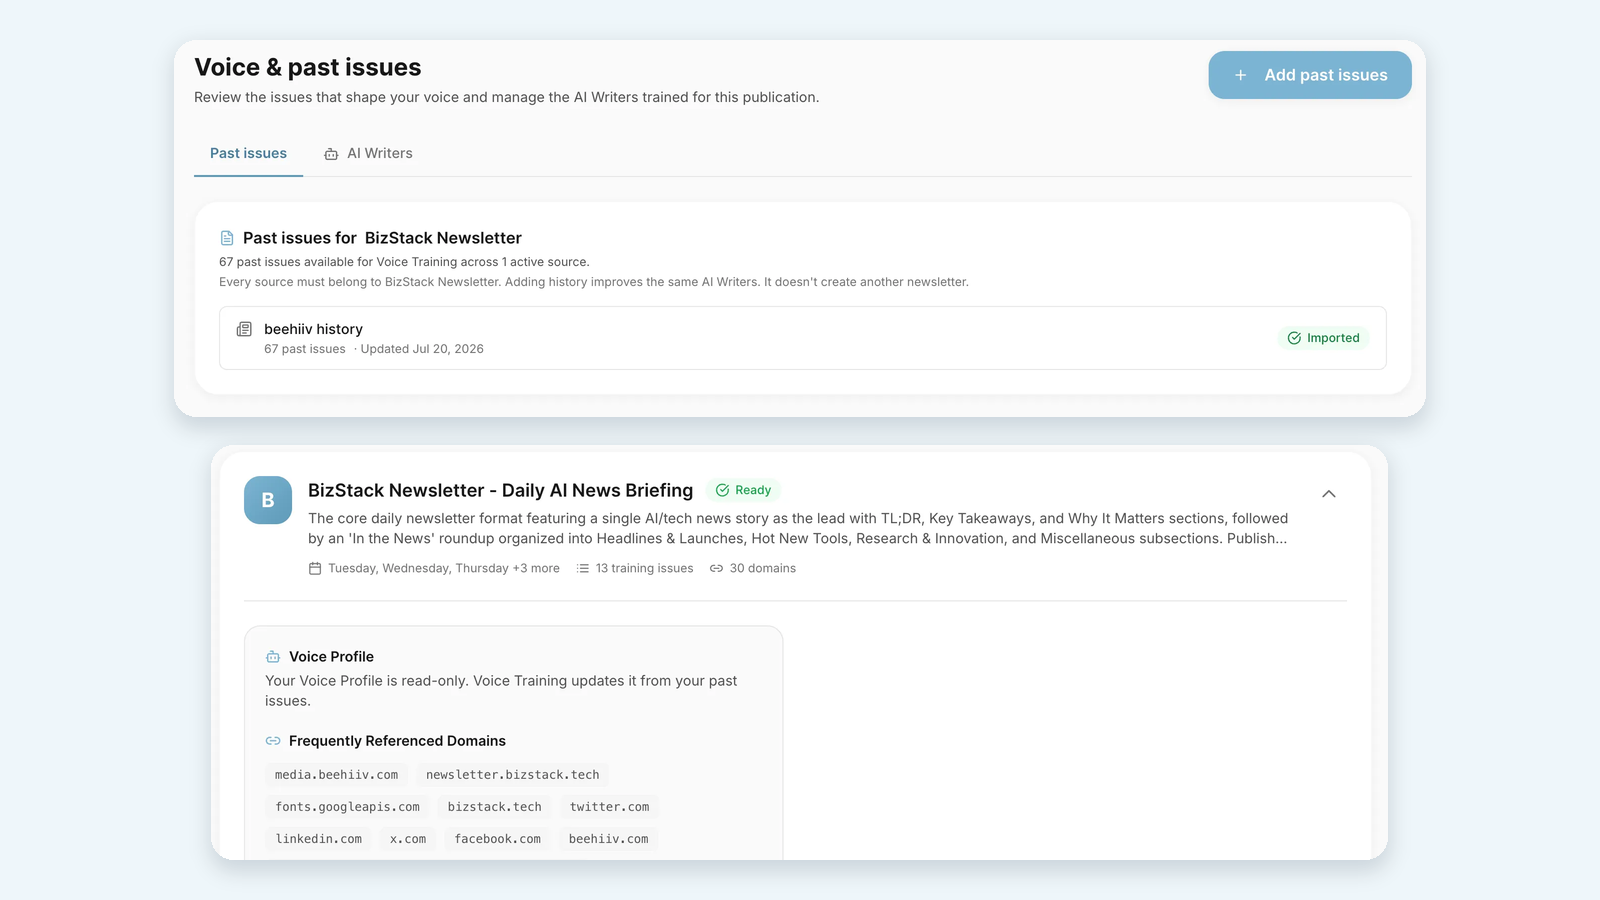Image resolution: width=1600 pixels, height=900 pixels.
Task: Select the twitter.com domain chip
Action: (610, 807)
